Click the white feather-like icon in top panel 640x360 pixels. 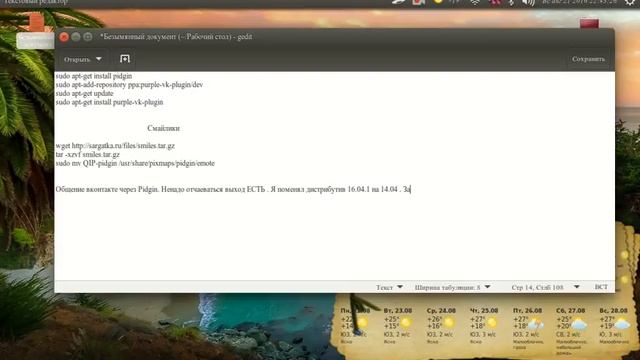click(399, 2)
